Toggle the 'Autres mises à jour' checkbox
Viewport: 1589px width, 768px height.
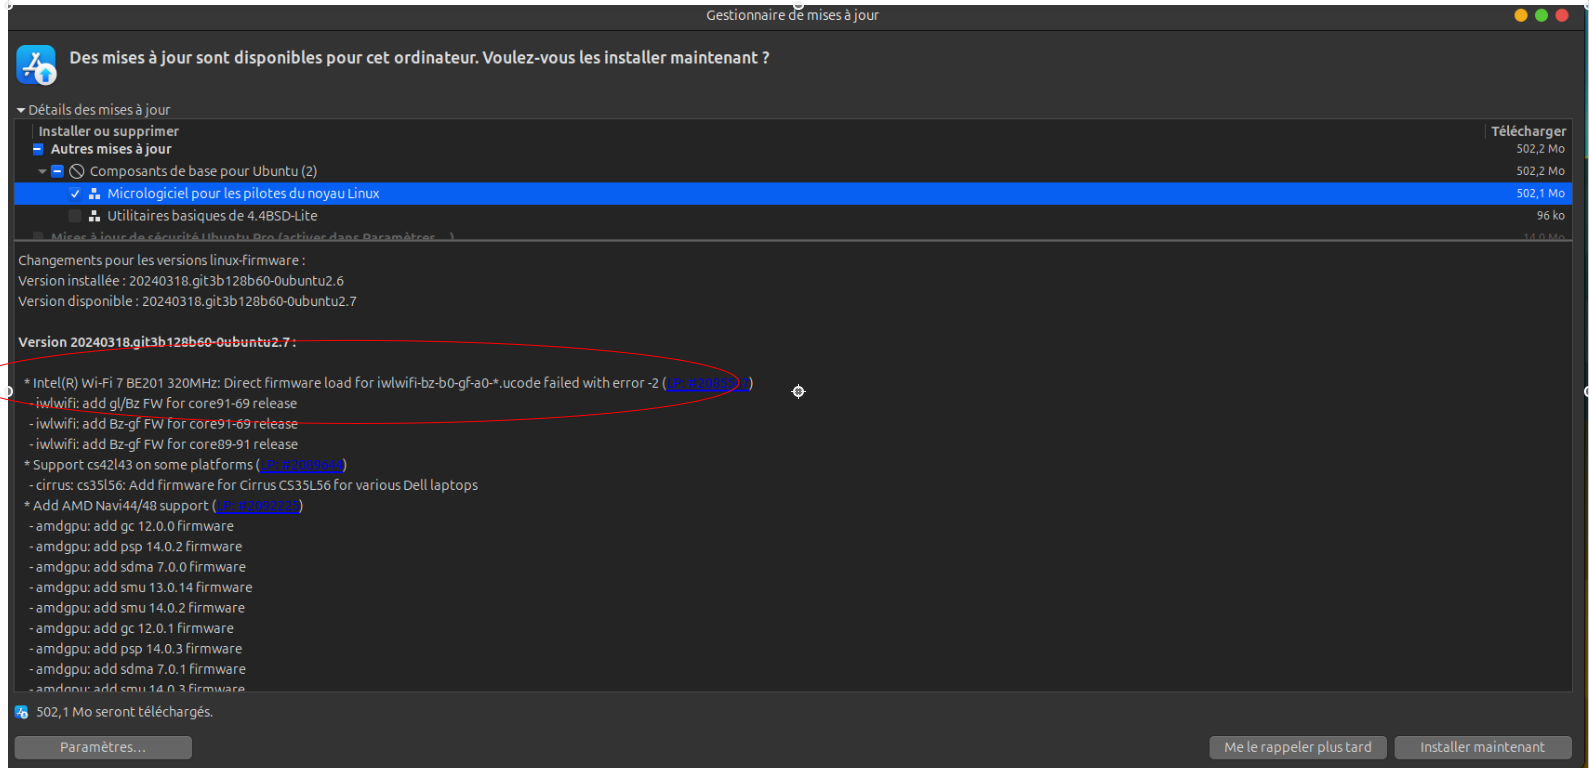coord(38,149)
